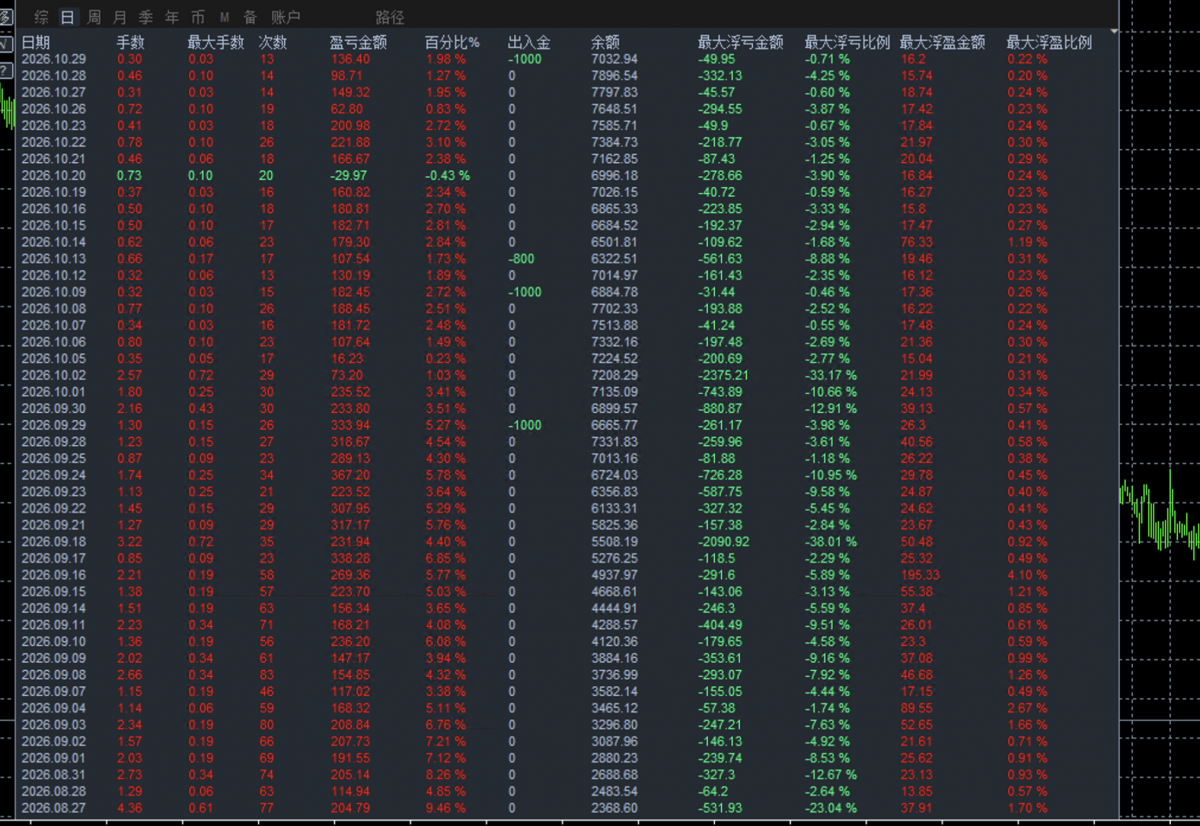Click the -33.17 % floating loss ratio
Viewport: 1200px width, 826px height.
click(x=830, y=375)
